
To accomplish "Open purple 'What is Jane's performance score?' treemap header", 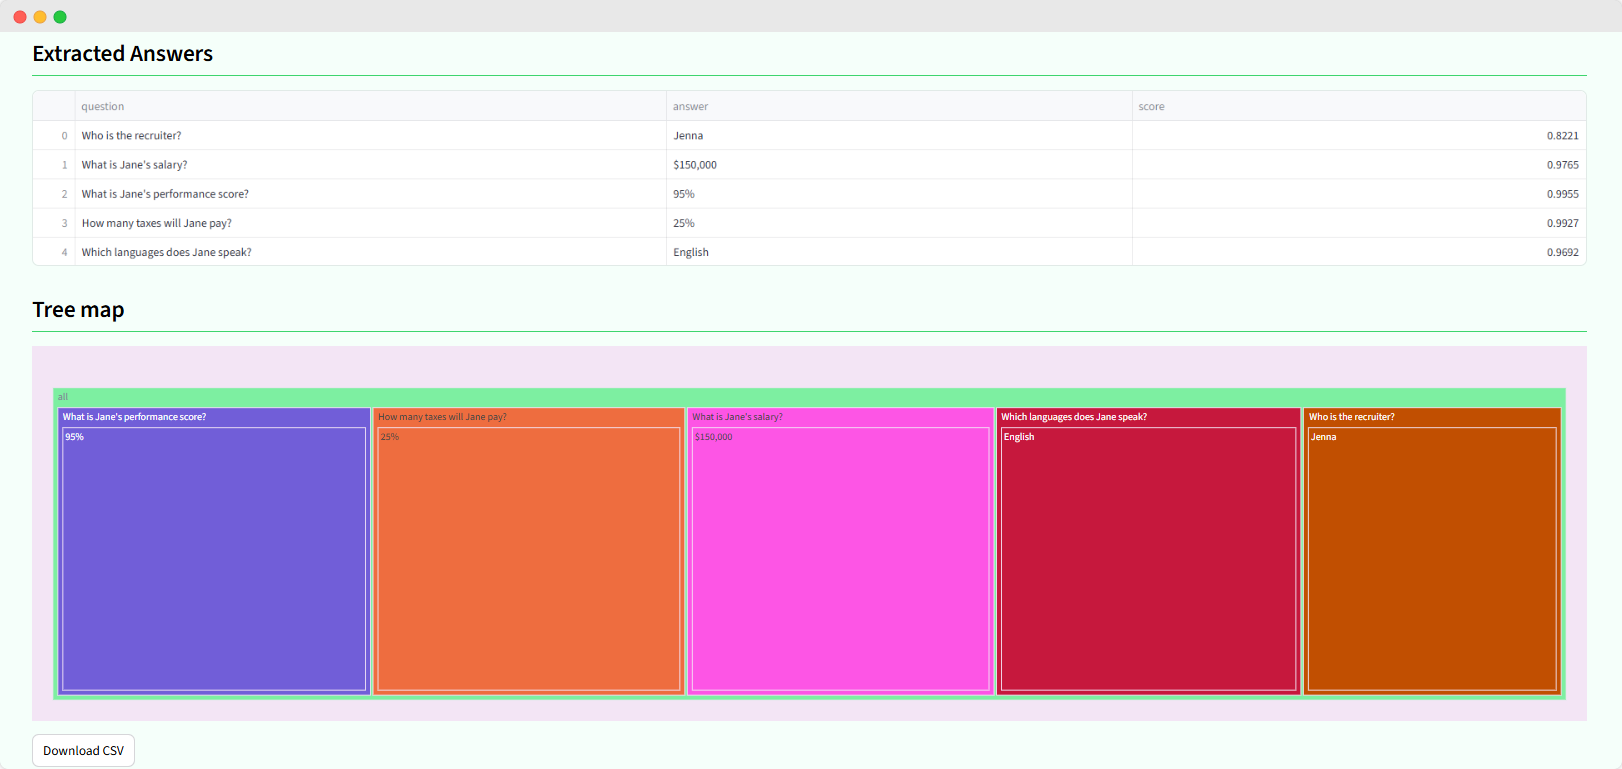I will [214, 417].
